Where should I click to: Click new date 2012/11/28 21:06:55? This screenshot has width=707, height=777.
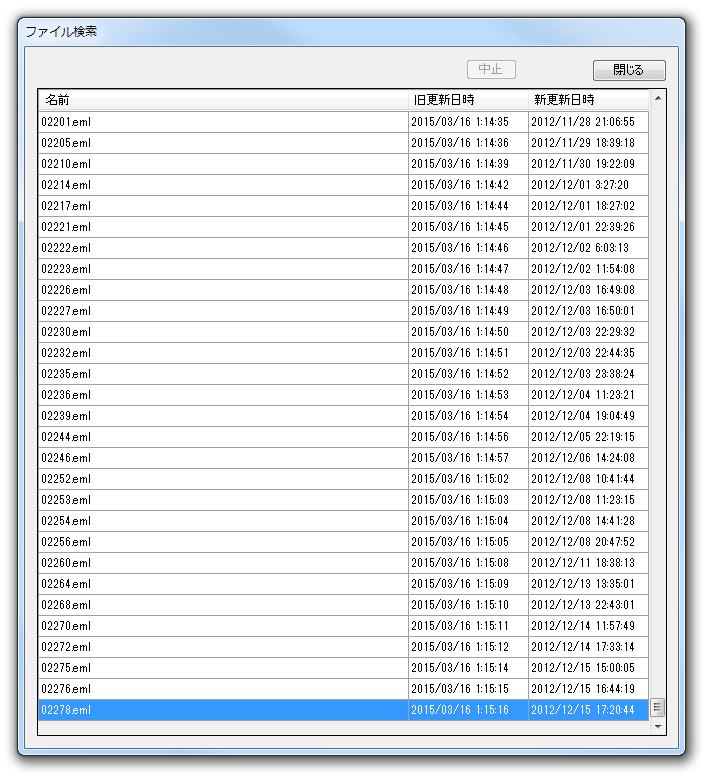[583, 122]
